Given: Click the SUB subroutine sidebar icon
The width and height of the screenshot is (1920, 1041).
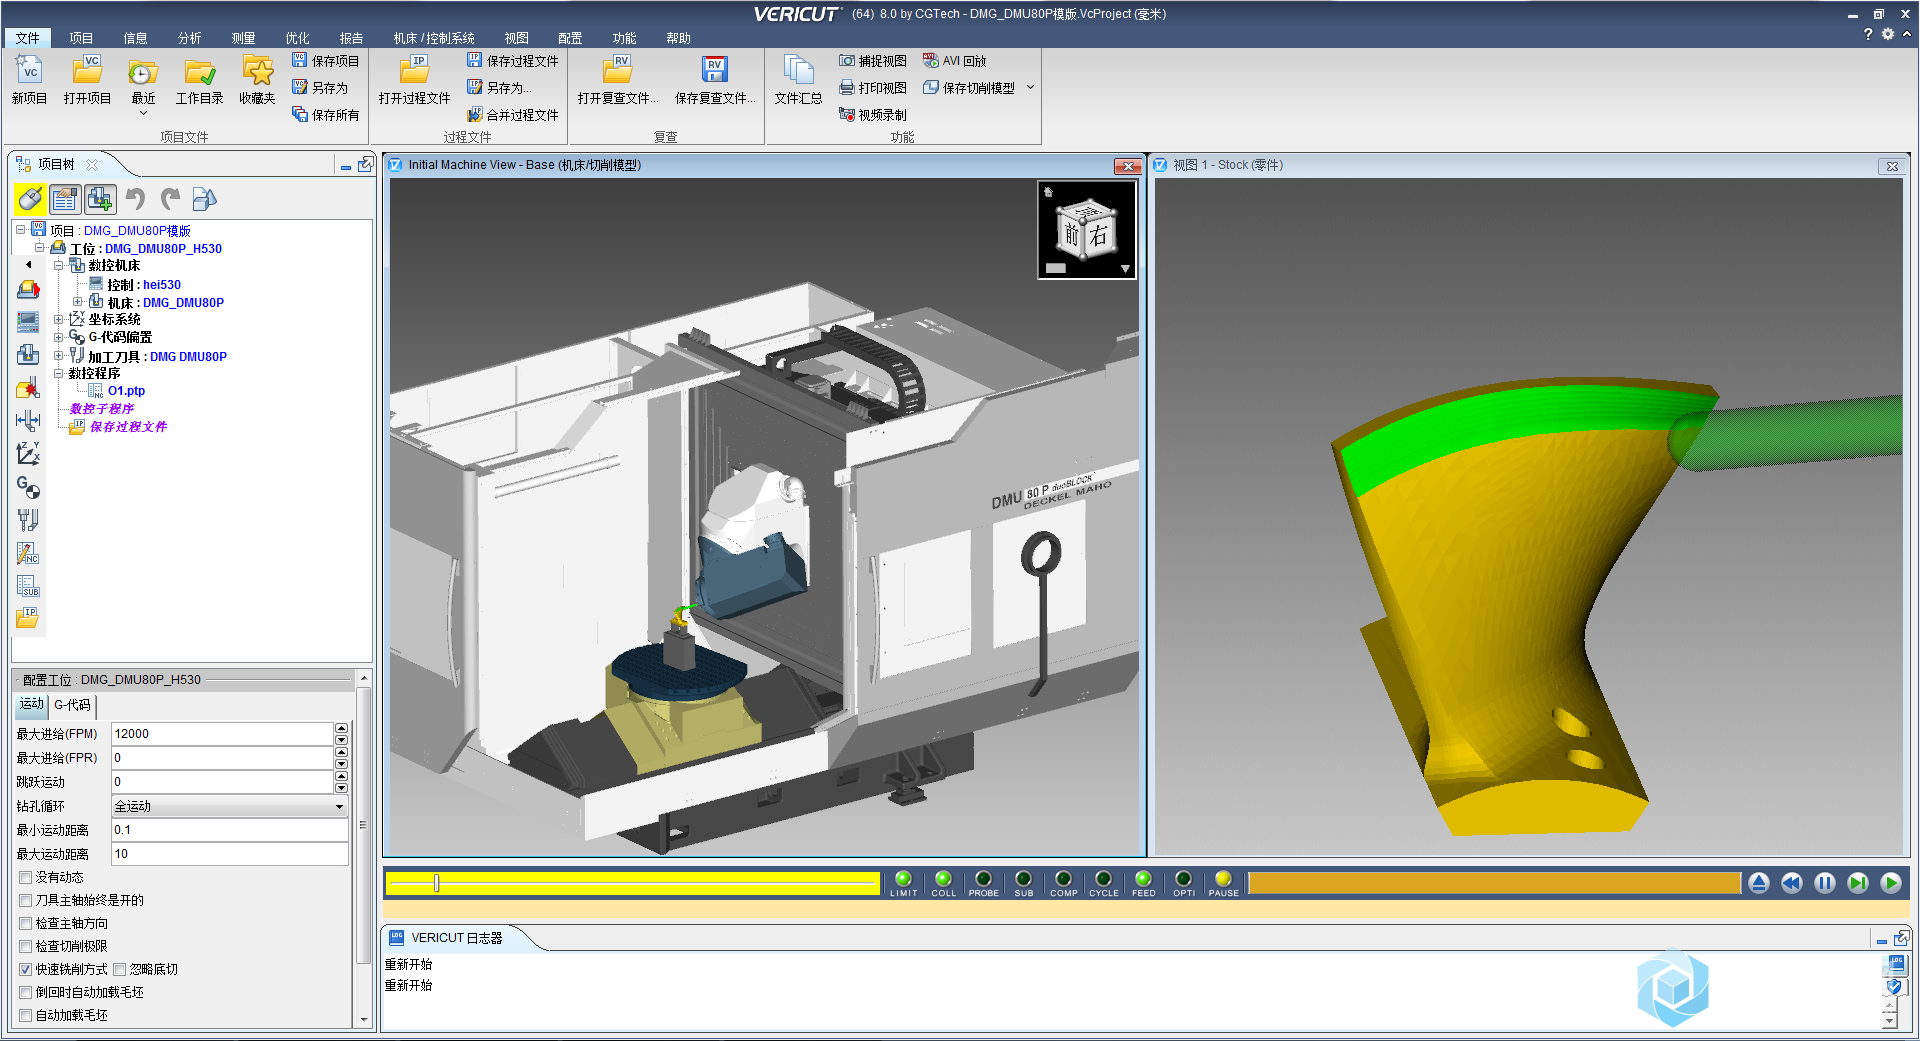Looking at the screenshot, I should pos(28,586).
